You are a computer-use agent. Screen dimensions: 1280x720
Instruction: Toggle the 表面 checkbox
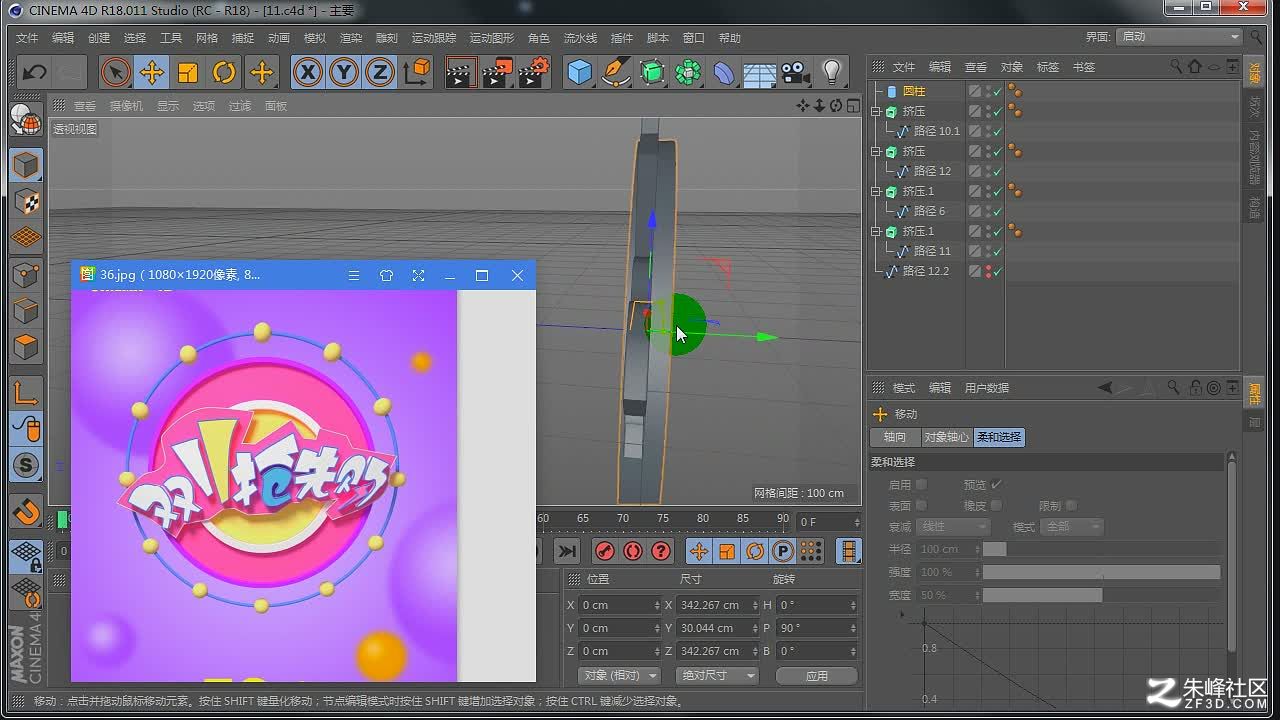[921, 506]
